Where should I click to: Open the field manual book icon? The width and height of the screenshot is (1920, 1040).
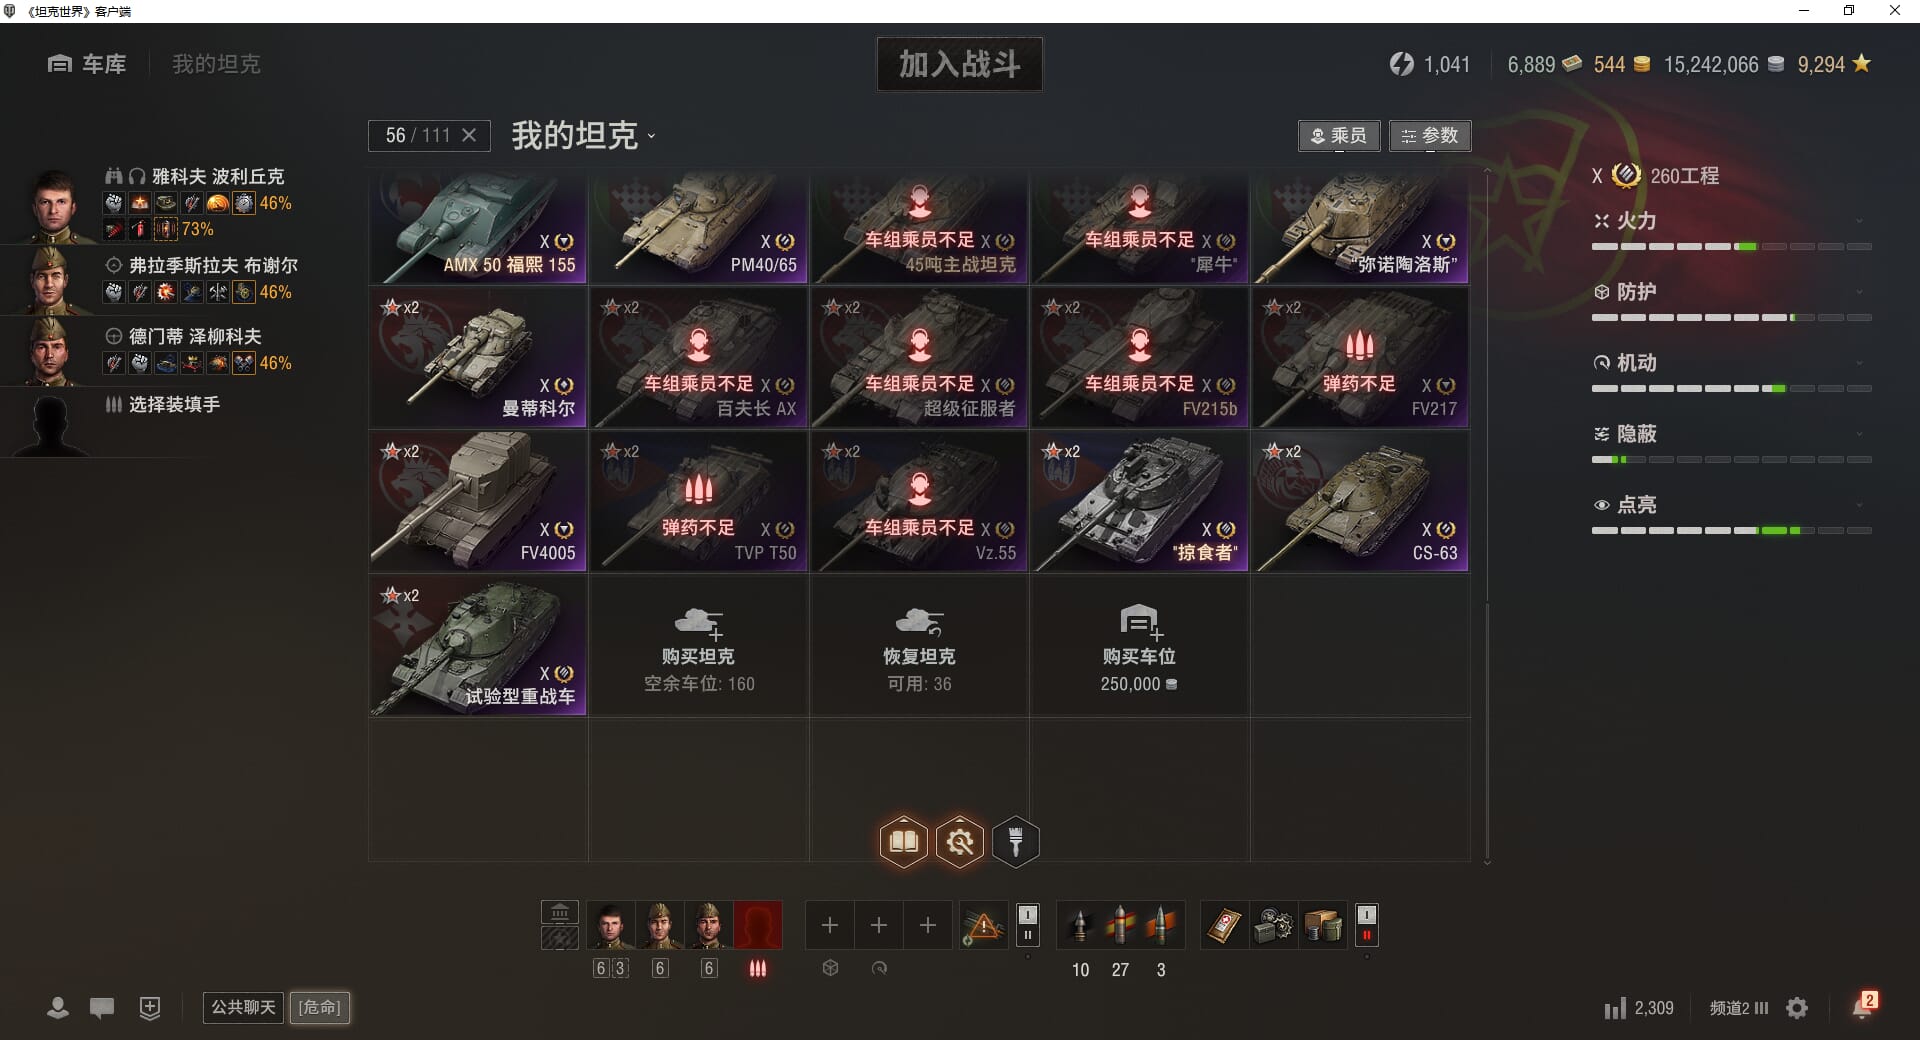pos(904,842)
